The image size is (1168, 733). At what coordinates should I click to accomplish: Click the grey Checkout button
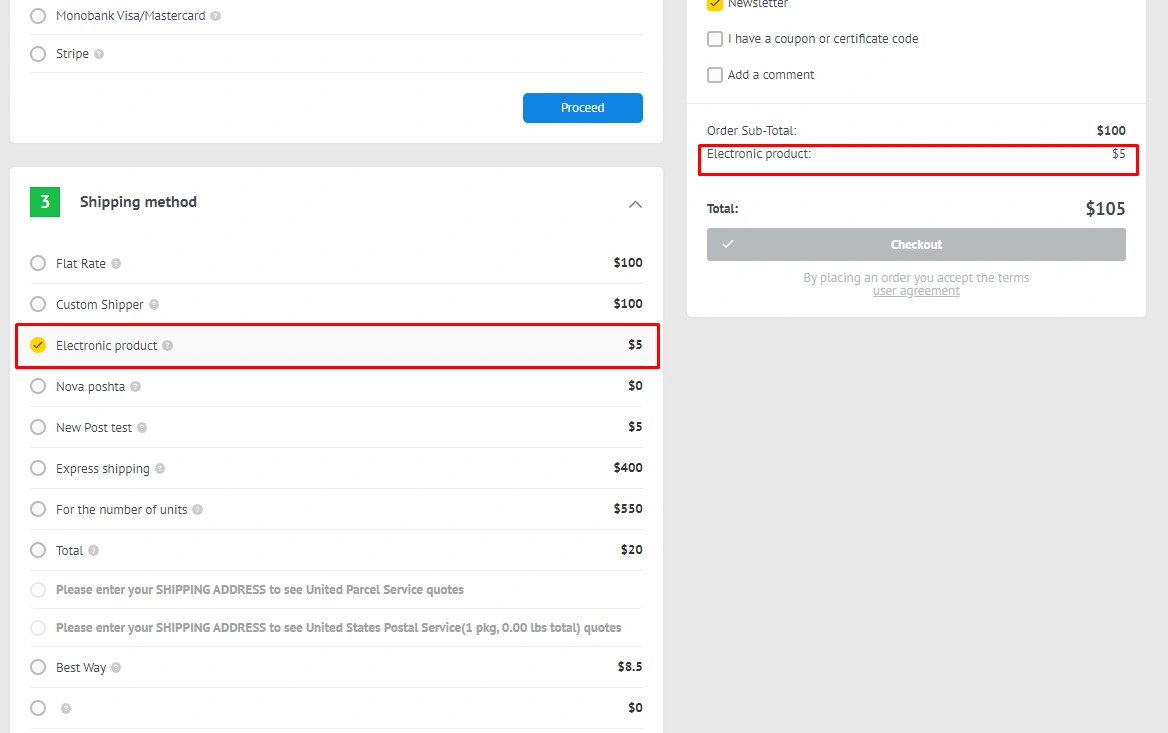point(916,245)
